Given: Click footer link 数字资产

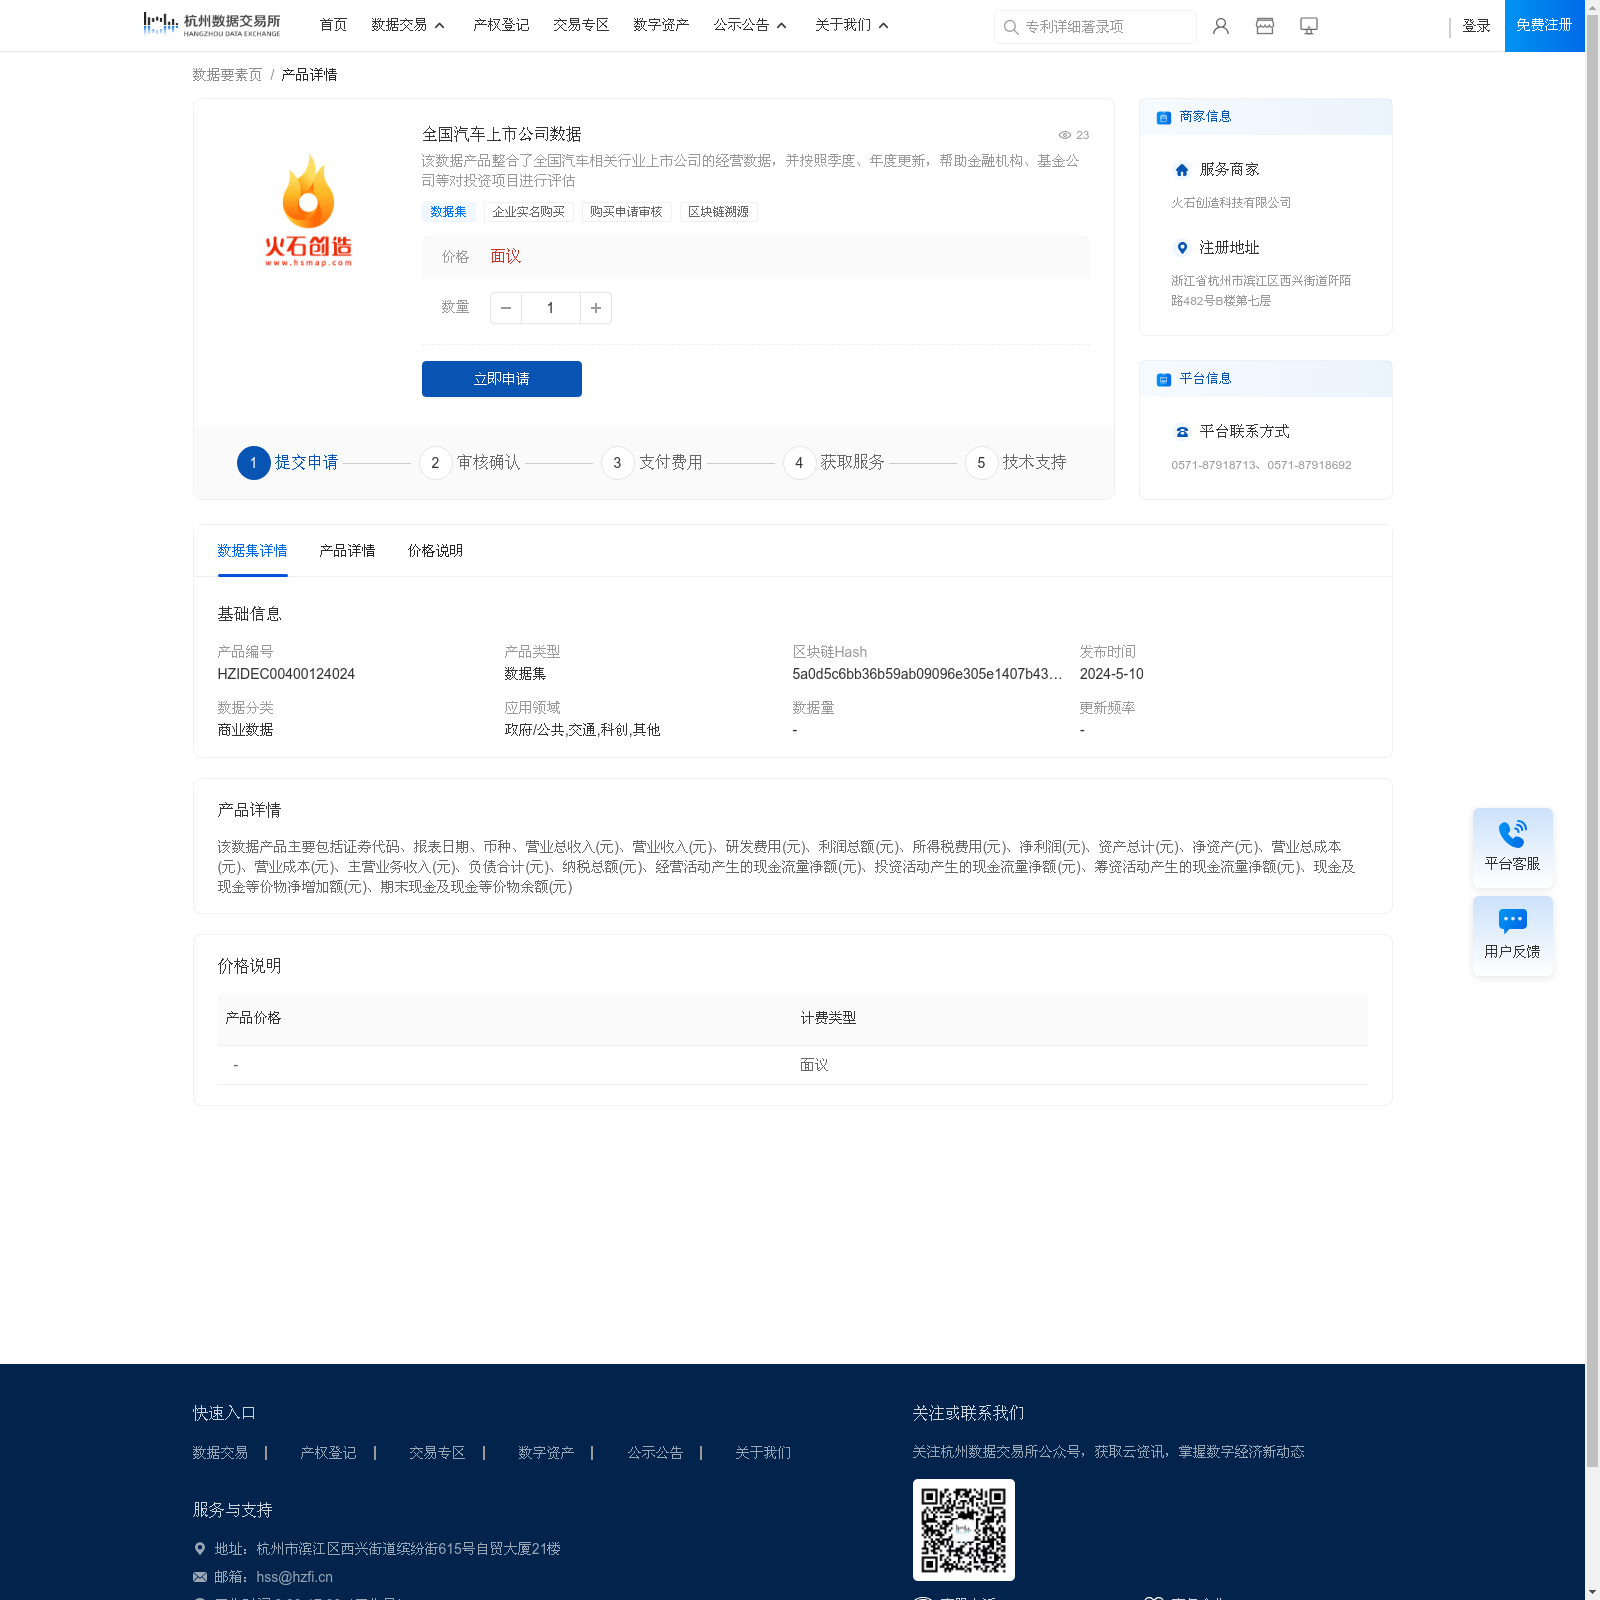Looking at the screenshot, I should coord(546,1453).
